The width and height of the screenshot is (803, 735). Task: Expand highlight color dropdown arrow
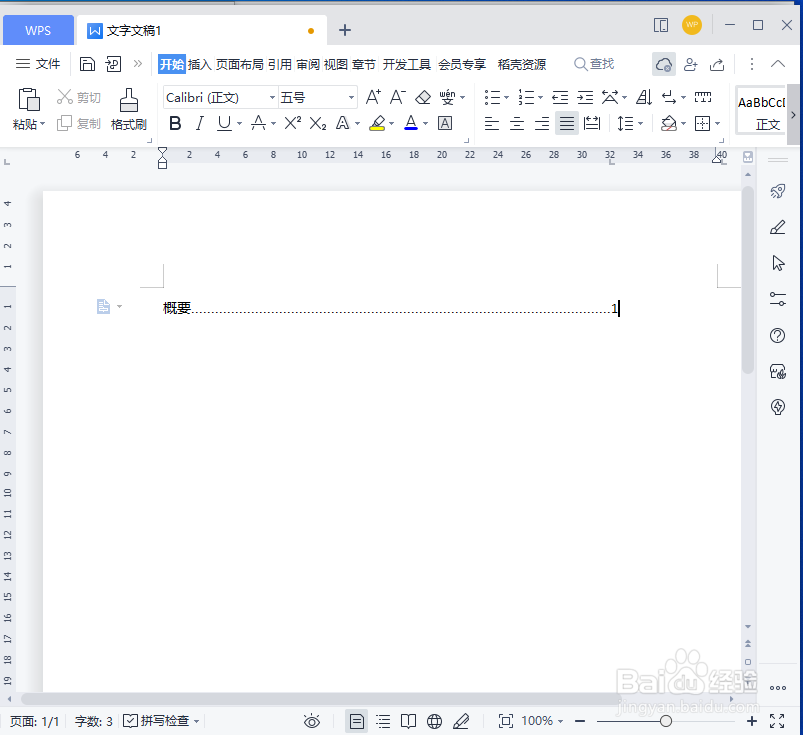pyautogui.click(x=392, y=123)
